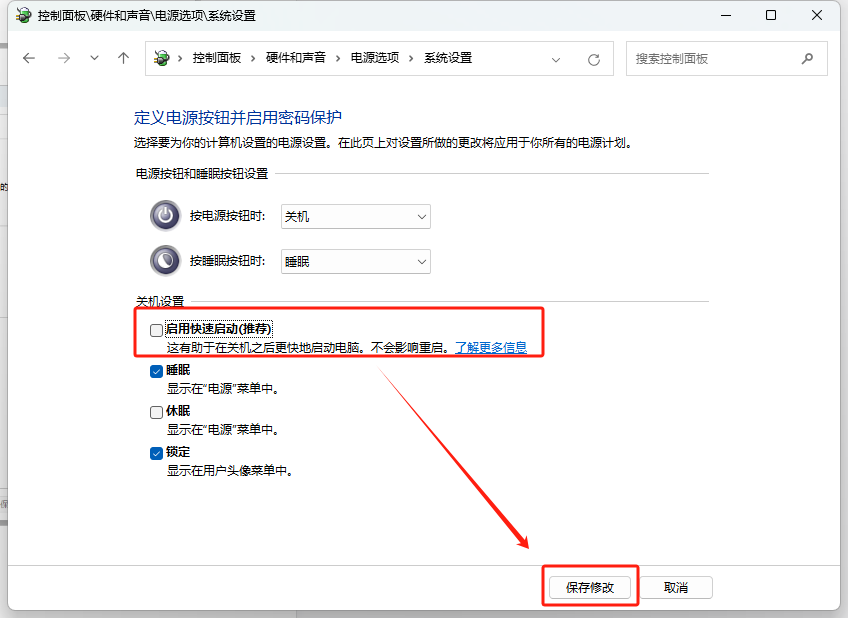Uncheck the 锁定 checkbox
Image resolution: width=848 pixels, height=618 pixels.
pos(156,453)
